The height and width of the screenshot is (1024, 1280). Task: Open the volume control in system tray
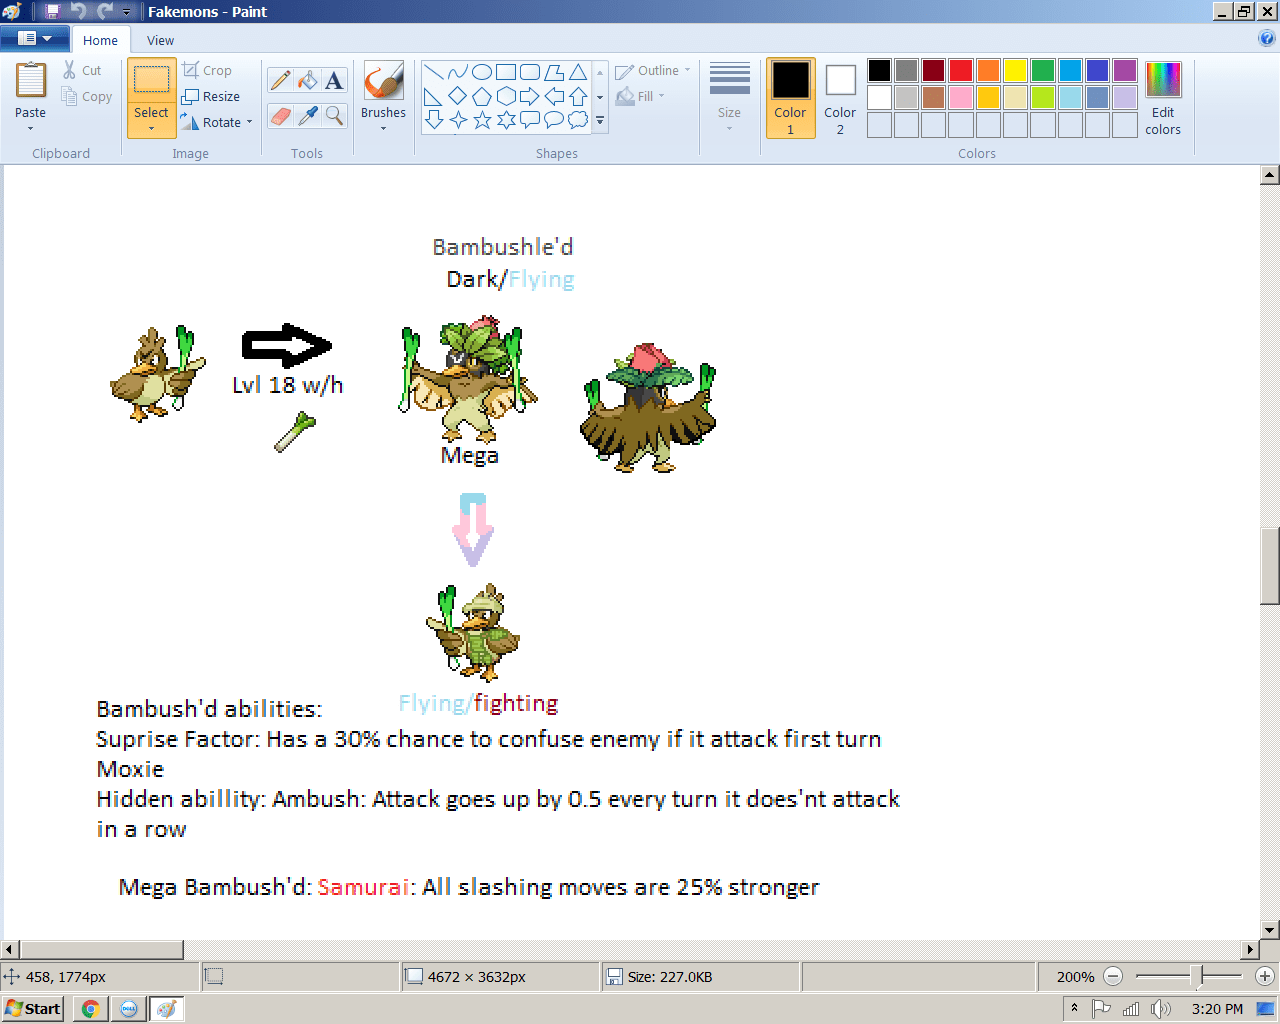[x=1160, y=1008]
